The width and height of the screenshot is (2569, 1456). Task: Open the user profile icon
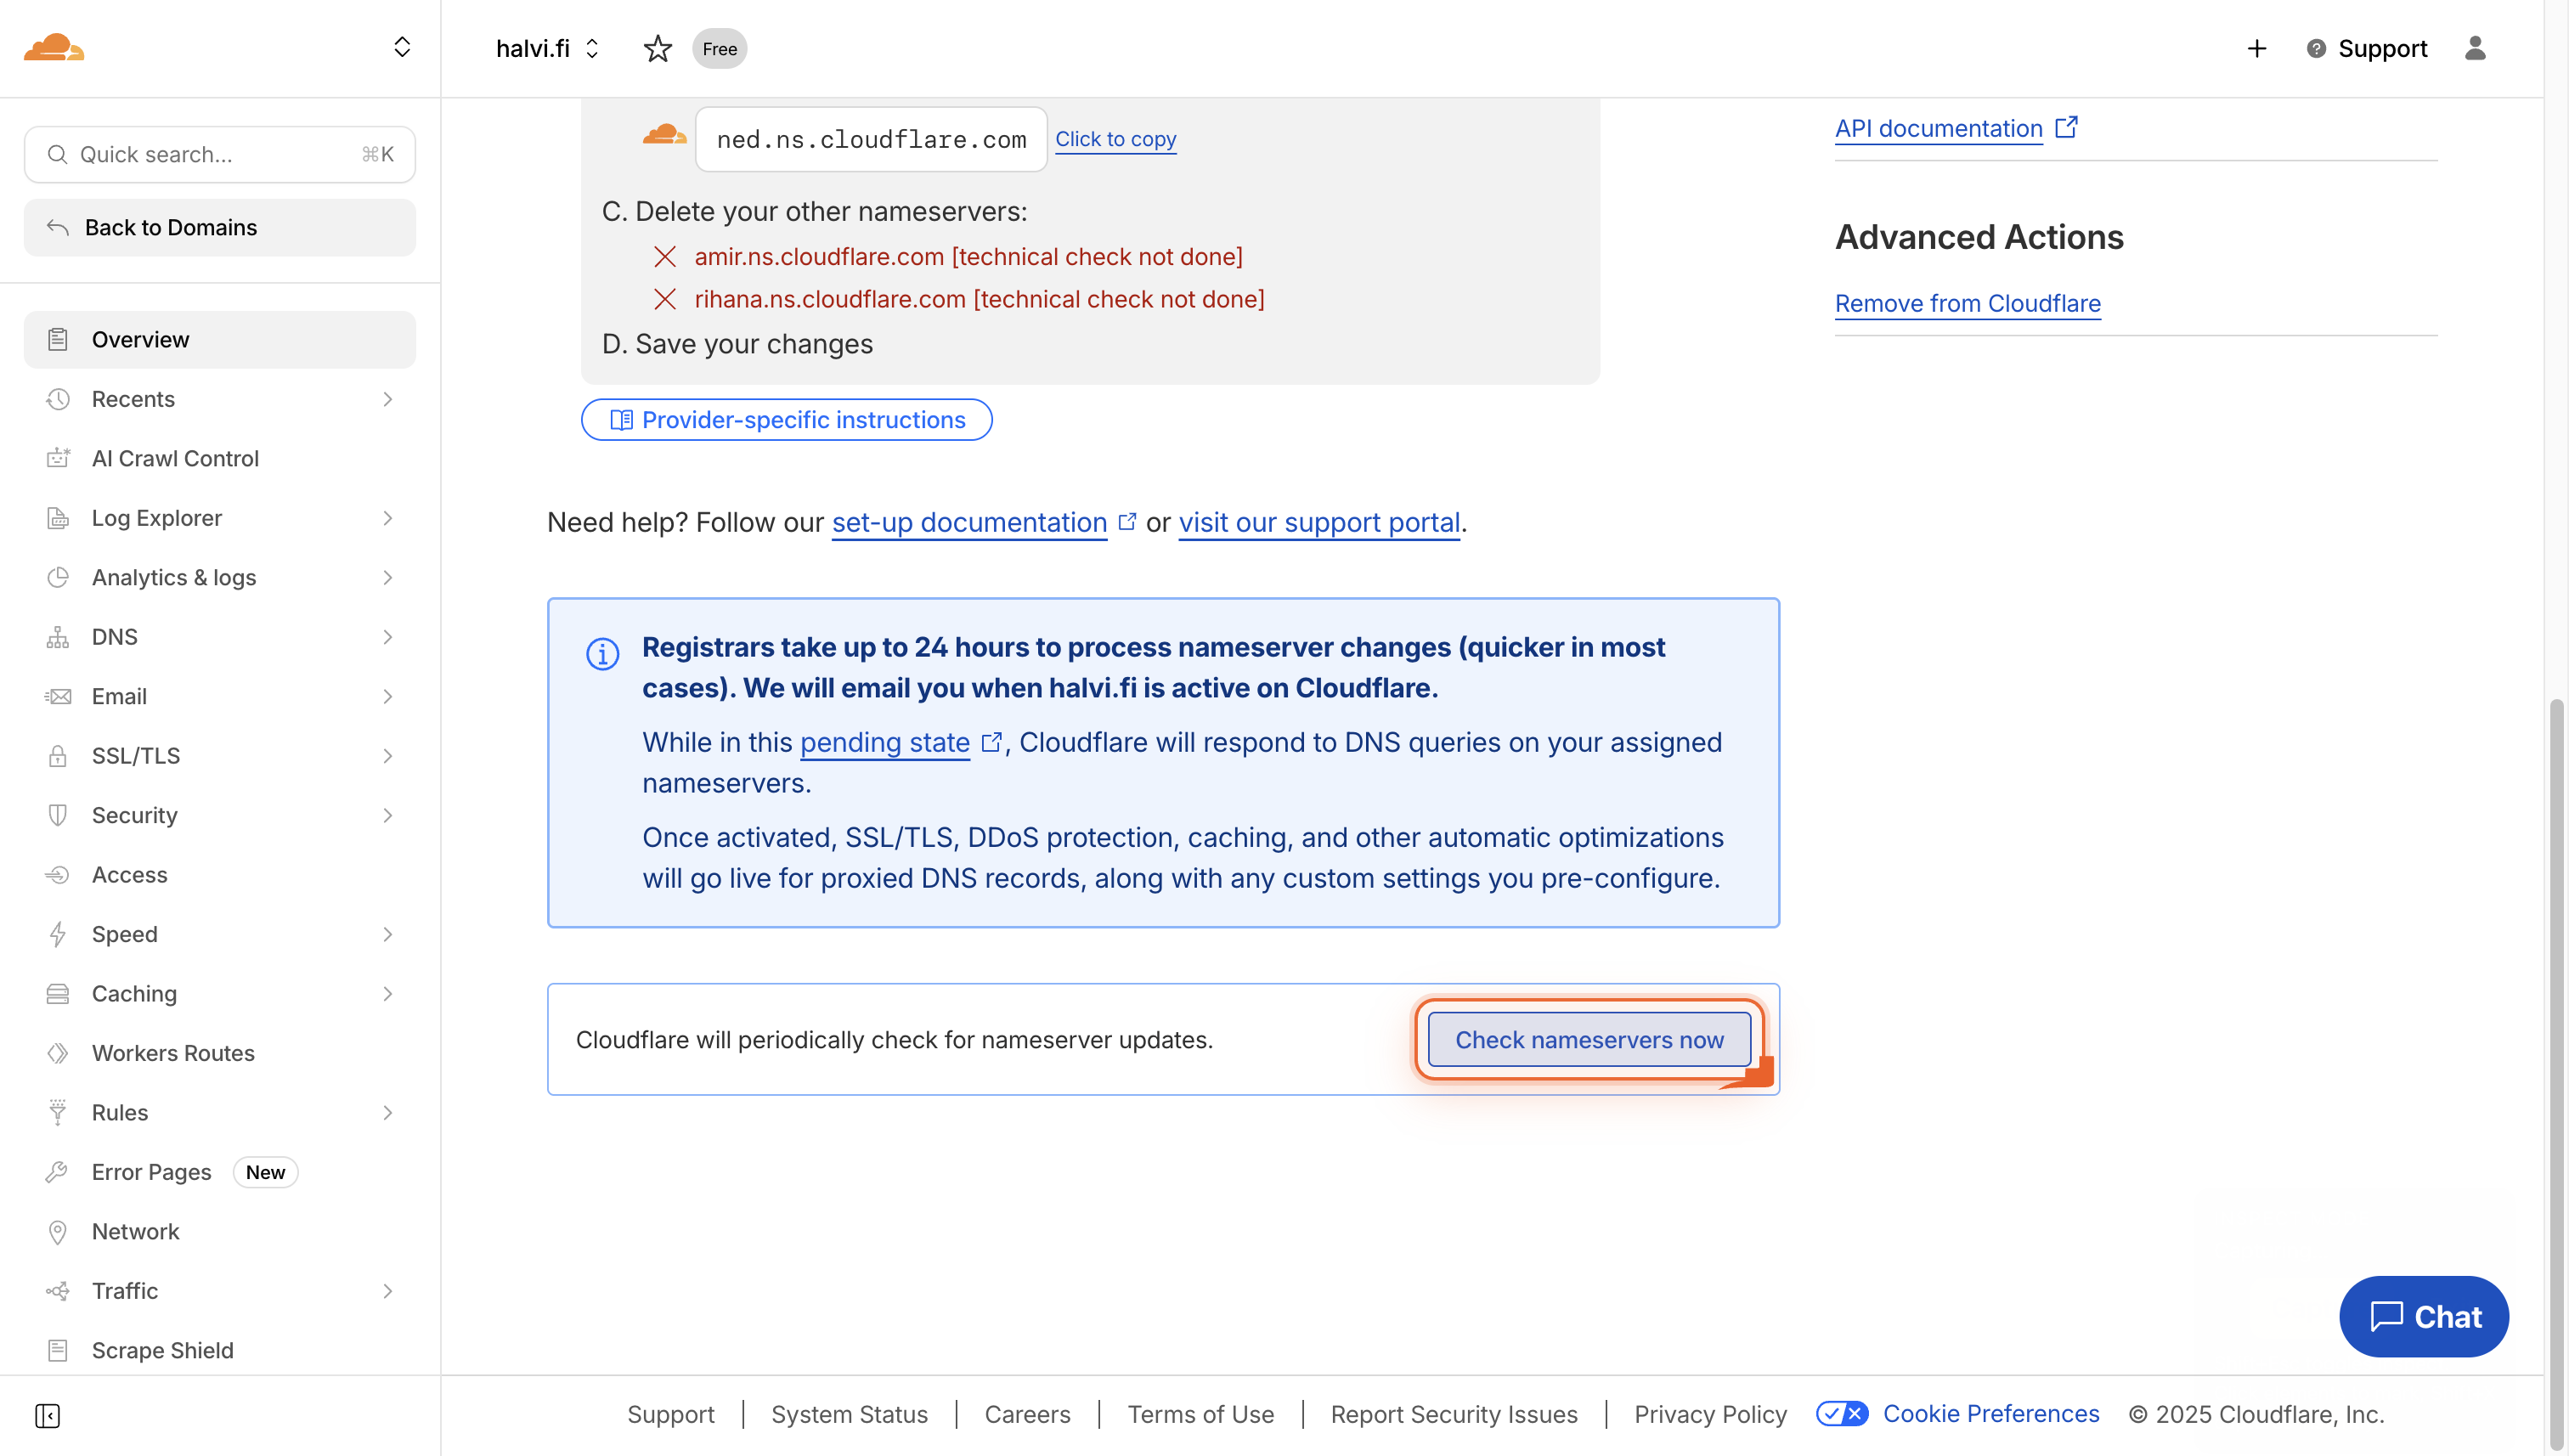[2476, 48]
